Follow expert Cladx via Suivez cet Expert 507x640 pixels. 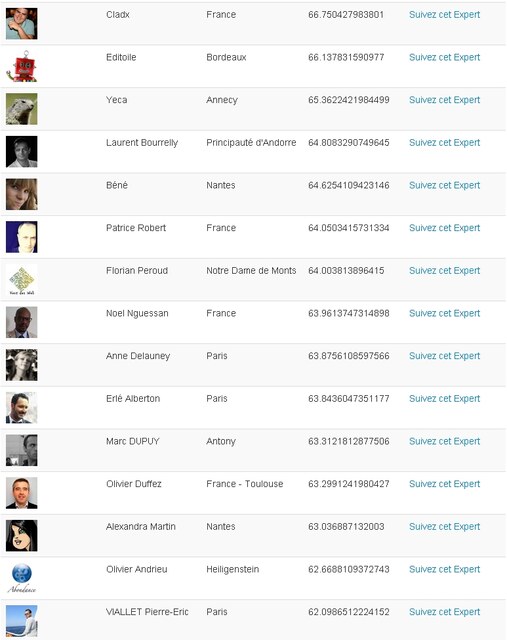pyautogui.click(x=445, y=15)
